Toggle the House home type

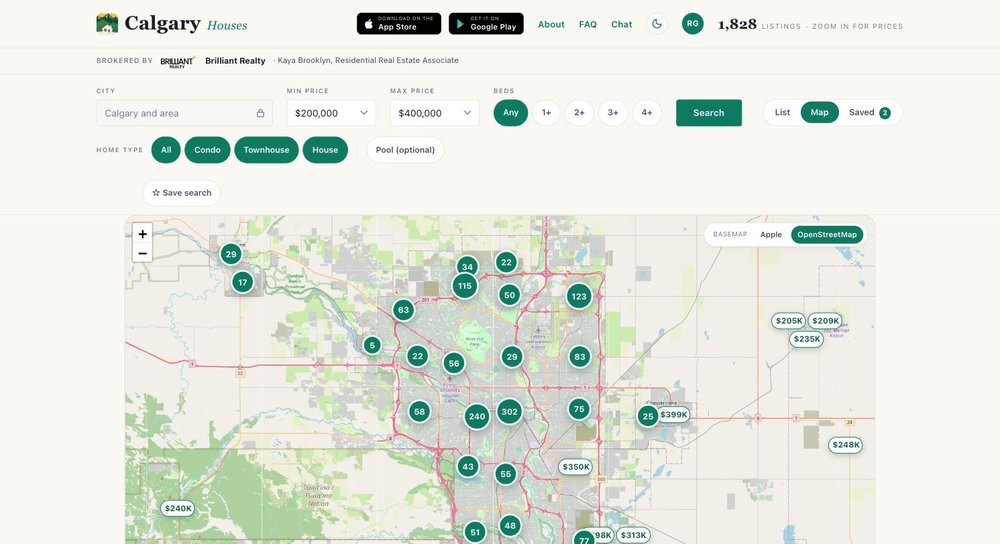click(x=325, y=151)
